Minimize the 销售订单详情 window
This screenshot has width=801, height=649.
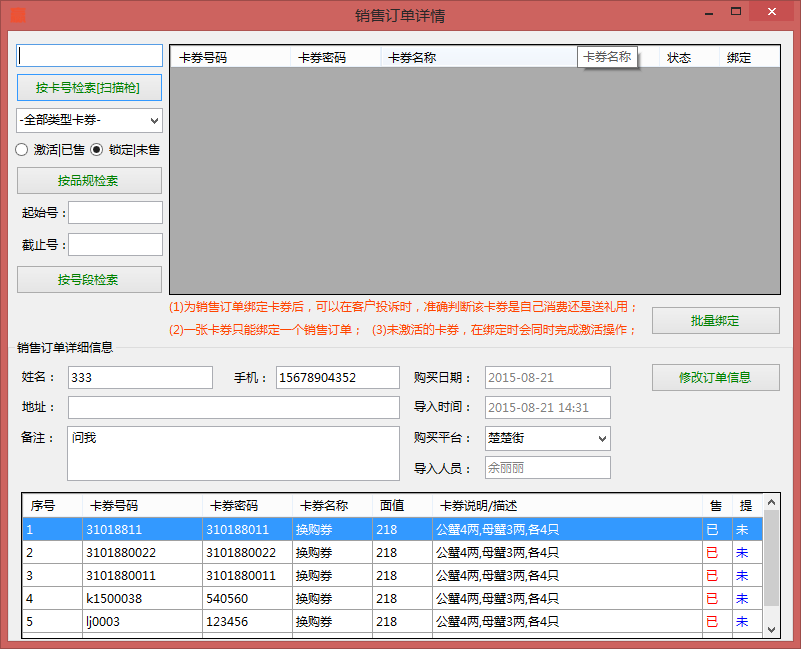click(x=709, y=12)
